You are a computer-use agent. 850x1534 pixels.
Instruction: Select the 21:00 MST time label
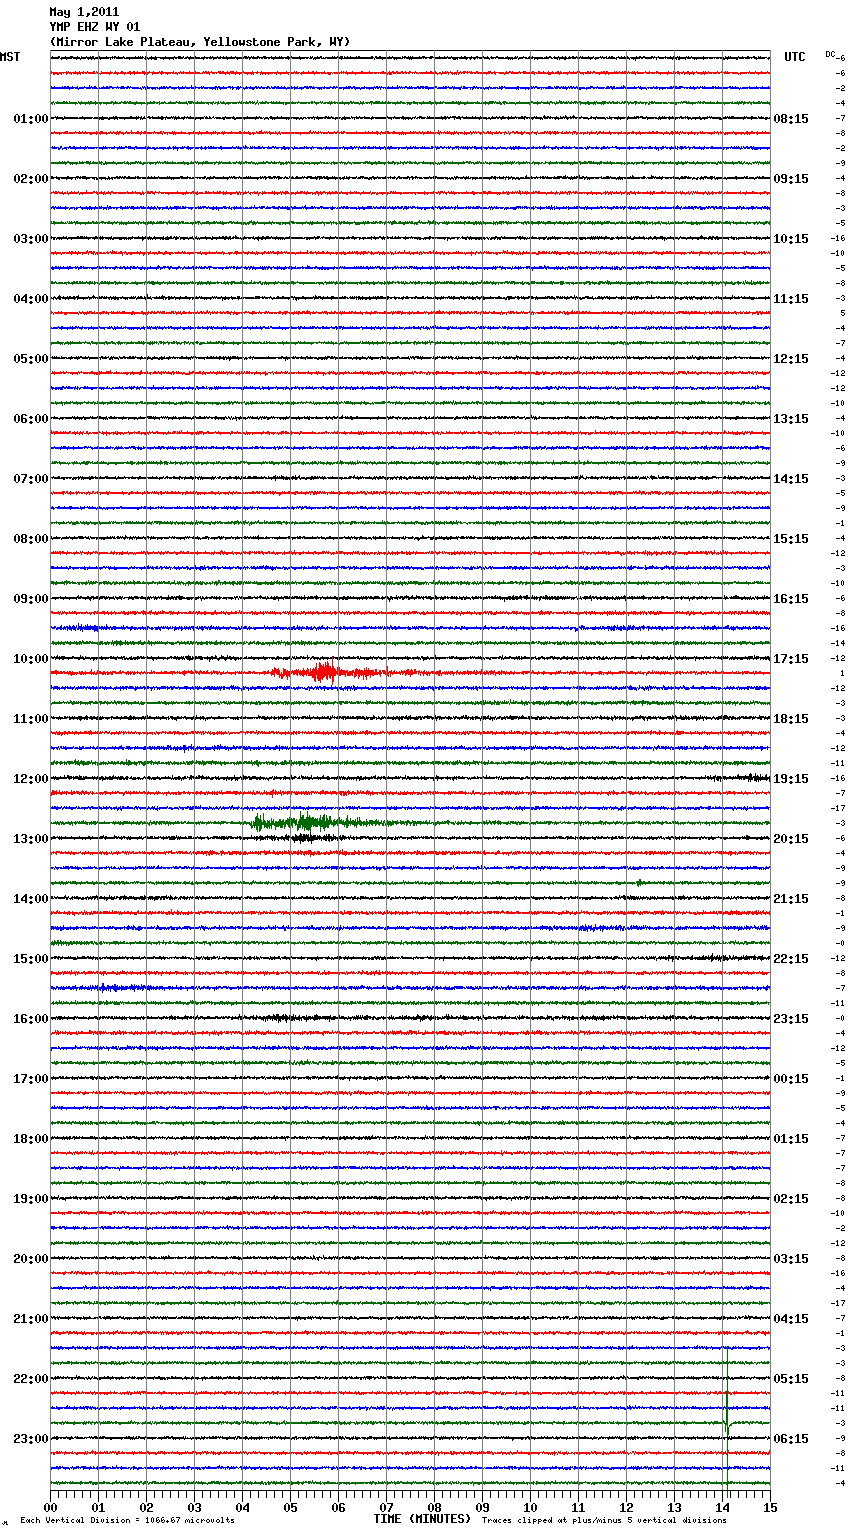(30, 1319)
